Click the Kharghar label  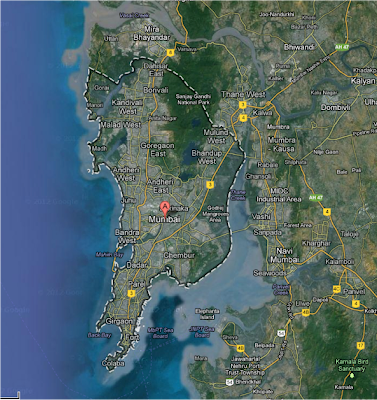click(x=316, y=243)
